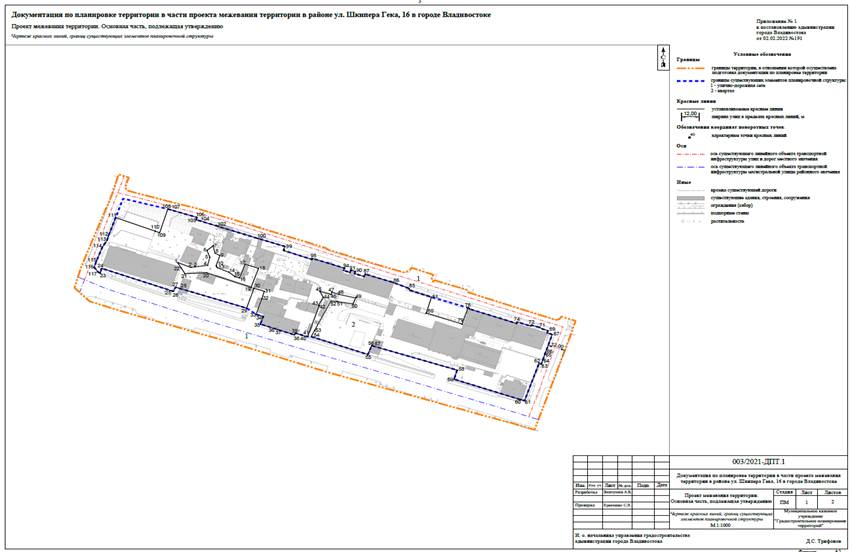
Task: Click the 'Листов' column header in title block
Action: click(x=832, y=492)
